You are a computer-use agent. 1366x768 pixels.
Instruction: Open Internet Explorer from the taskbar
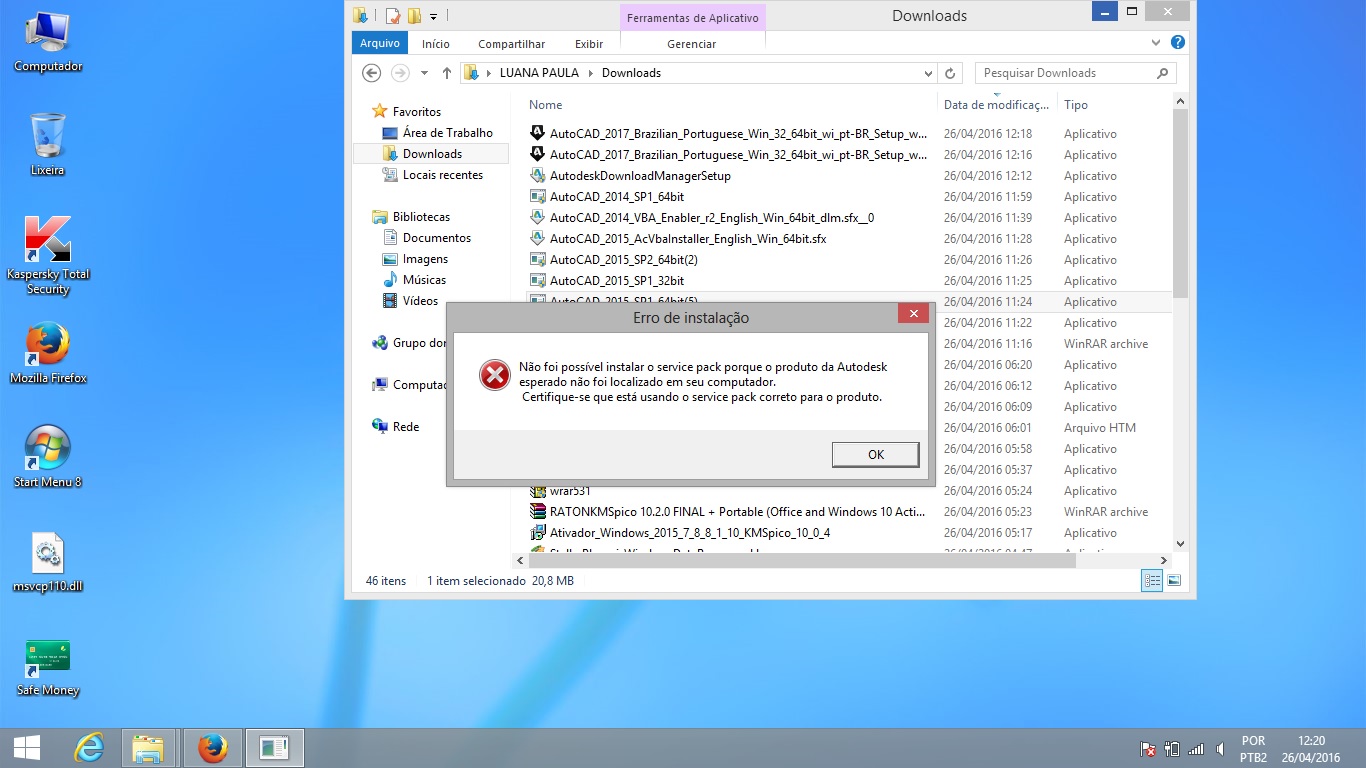pos(89,748)
